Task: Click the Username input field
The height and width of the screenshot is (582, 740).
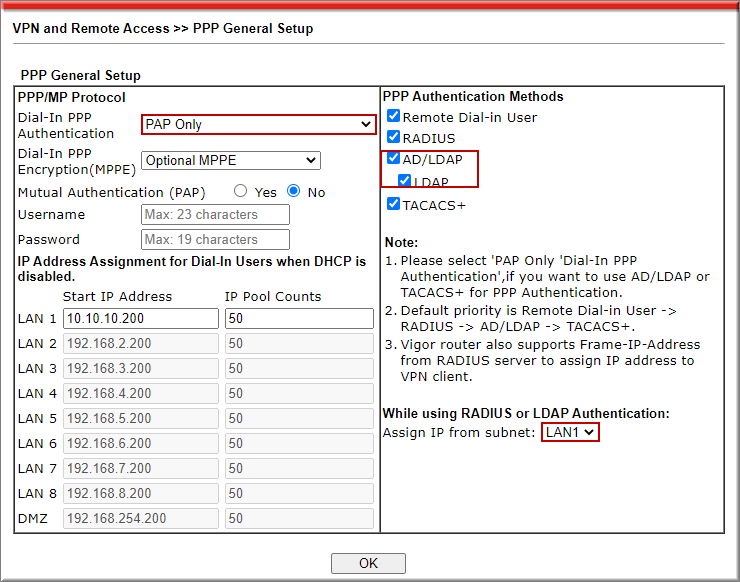Action: [x=215, y=215]
